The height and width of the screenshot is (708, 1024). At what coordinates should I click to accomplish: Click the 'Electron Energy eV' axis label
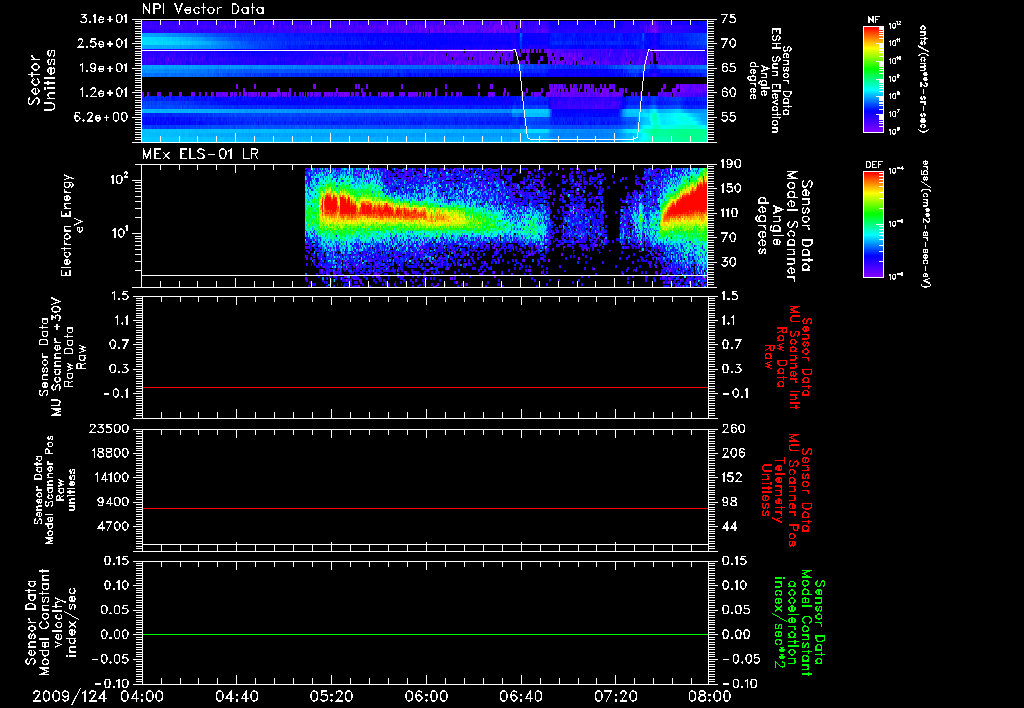click(71, 225)
